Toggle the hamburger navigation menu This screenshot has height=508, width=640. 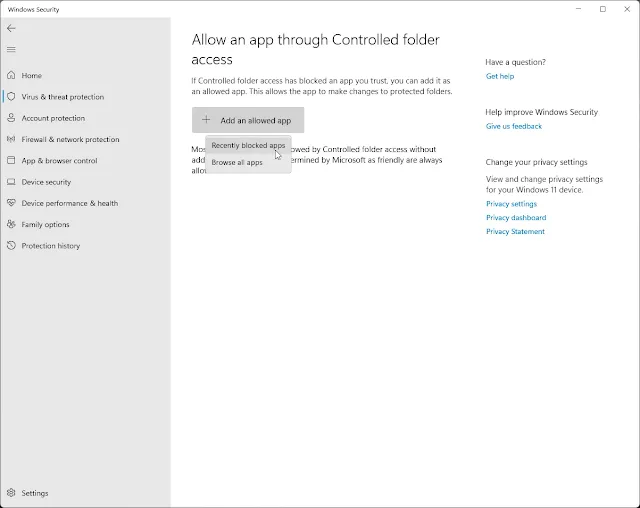[11, 49]
